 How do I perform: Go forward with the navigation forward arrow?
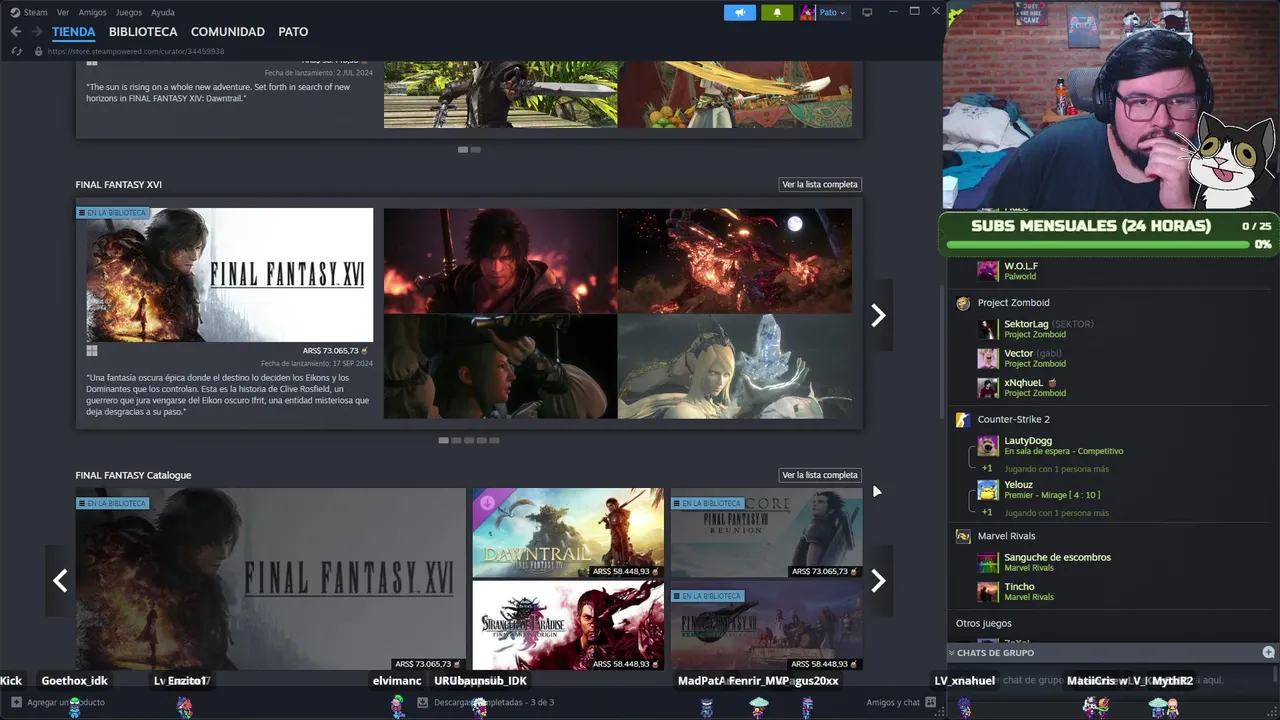pos(37,32)
